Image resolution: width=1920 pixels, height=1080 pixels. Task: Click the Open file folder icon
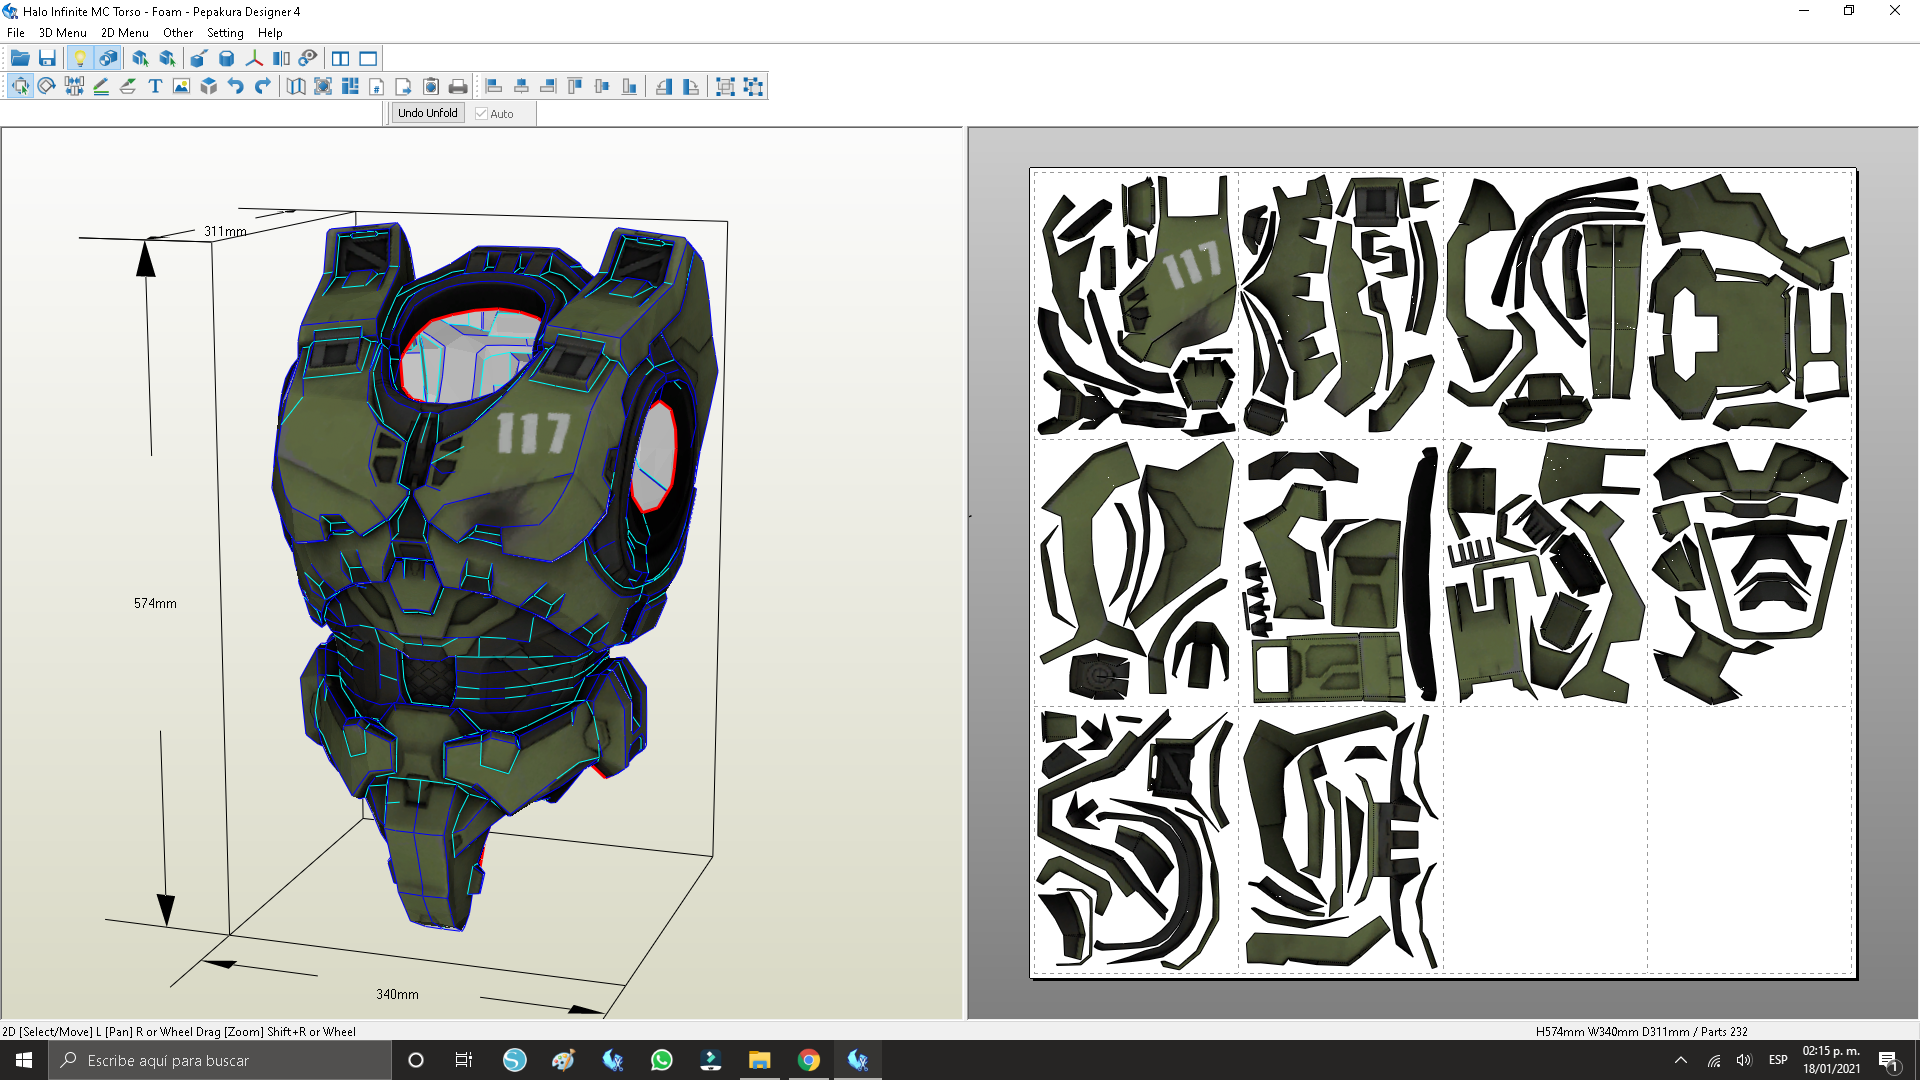pyautogui.click(x=20, y=59)
